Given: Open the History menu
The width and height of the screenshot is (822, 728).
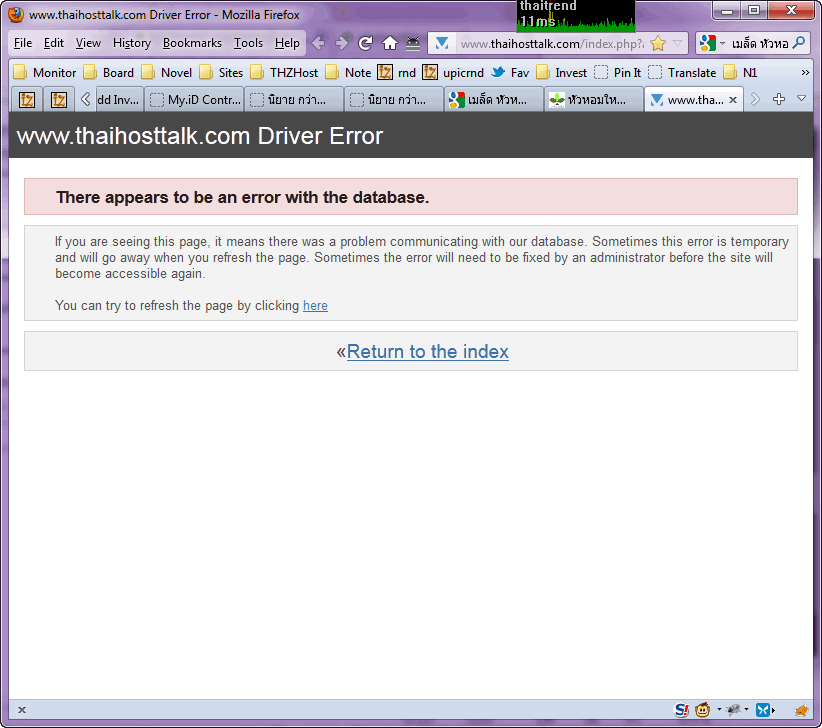Looking at the screenshot, I should 132,43.
